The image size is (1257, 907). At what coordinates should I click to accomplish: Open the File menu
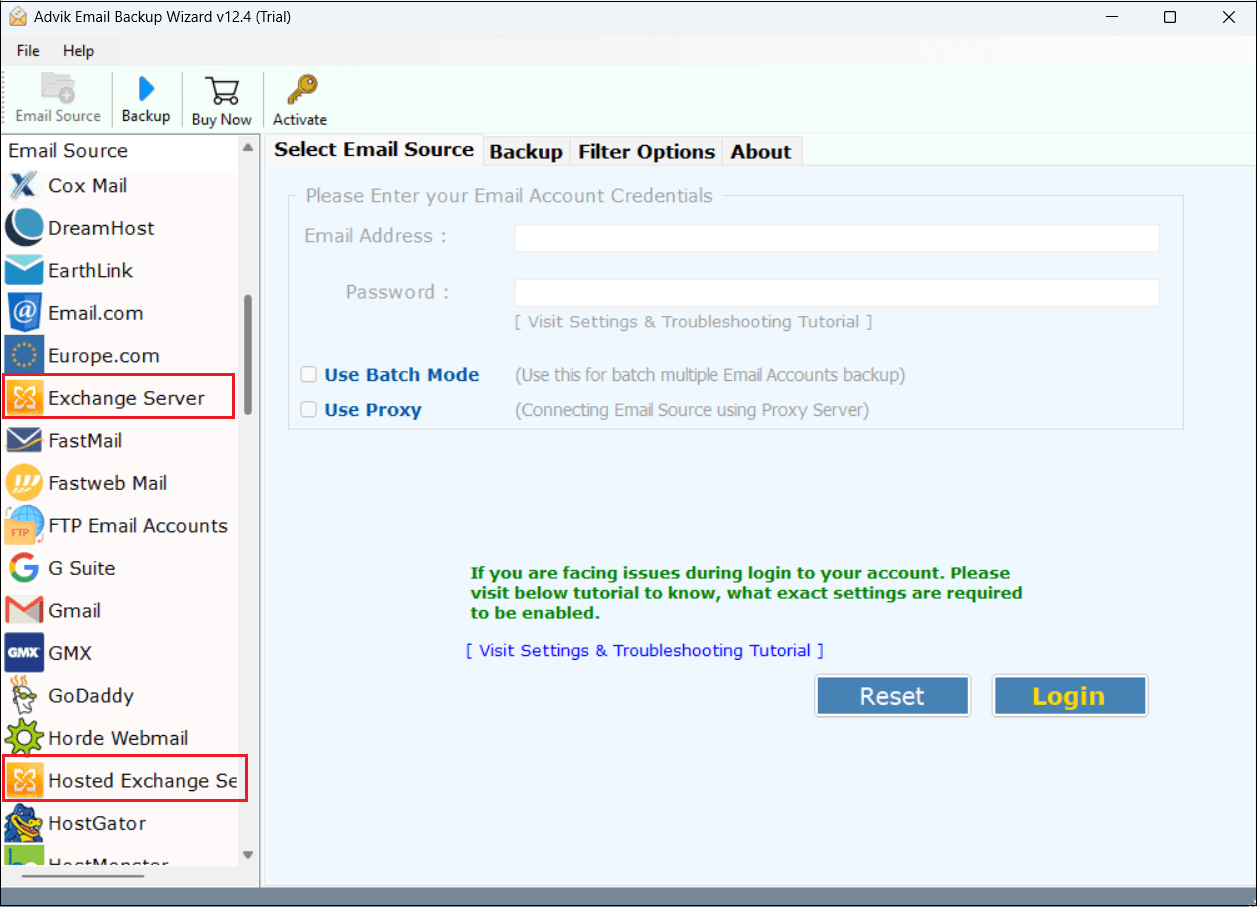[28, 51]
